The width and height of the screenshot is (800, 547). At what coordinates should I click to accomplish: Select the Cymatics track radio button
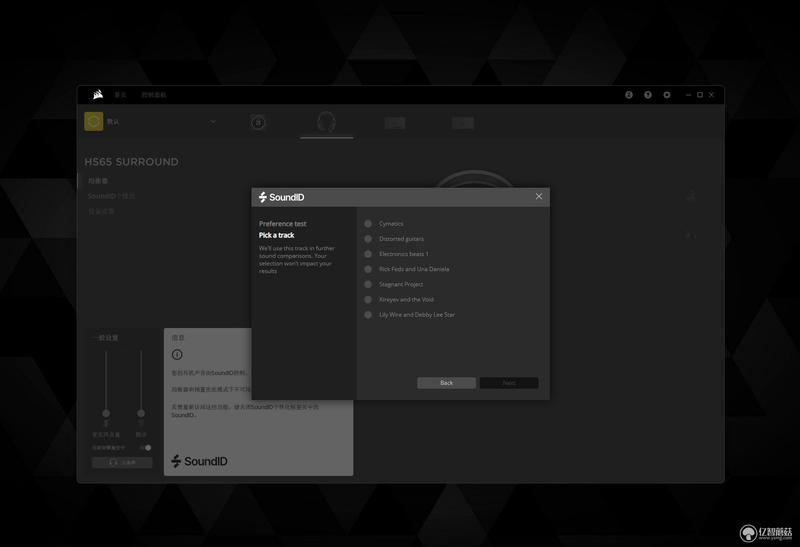coord(368,223)
